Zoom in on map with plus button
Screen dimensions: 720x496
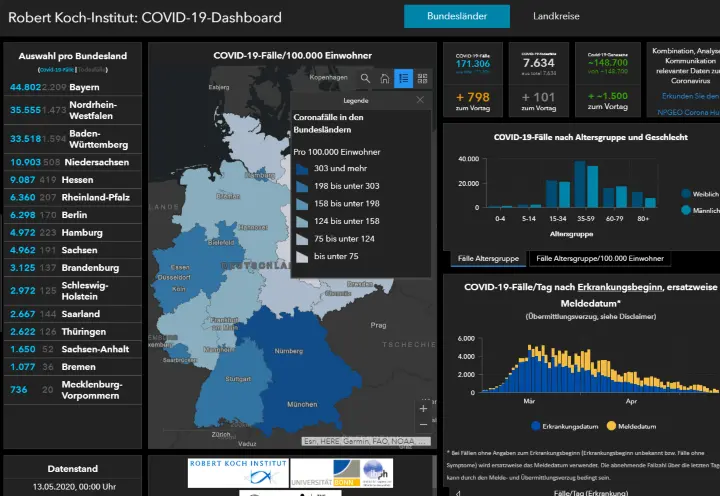tap(424, 408)
